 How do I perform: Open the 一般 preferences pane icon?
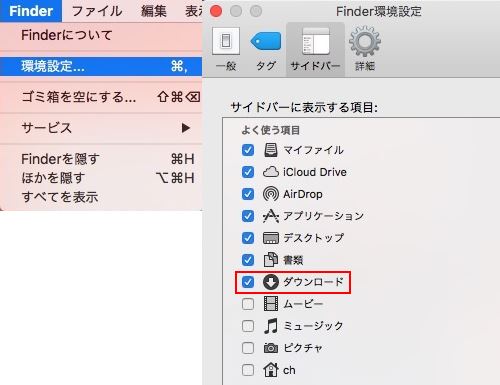pyautogui.click(x=226, y=41)
